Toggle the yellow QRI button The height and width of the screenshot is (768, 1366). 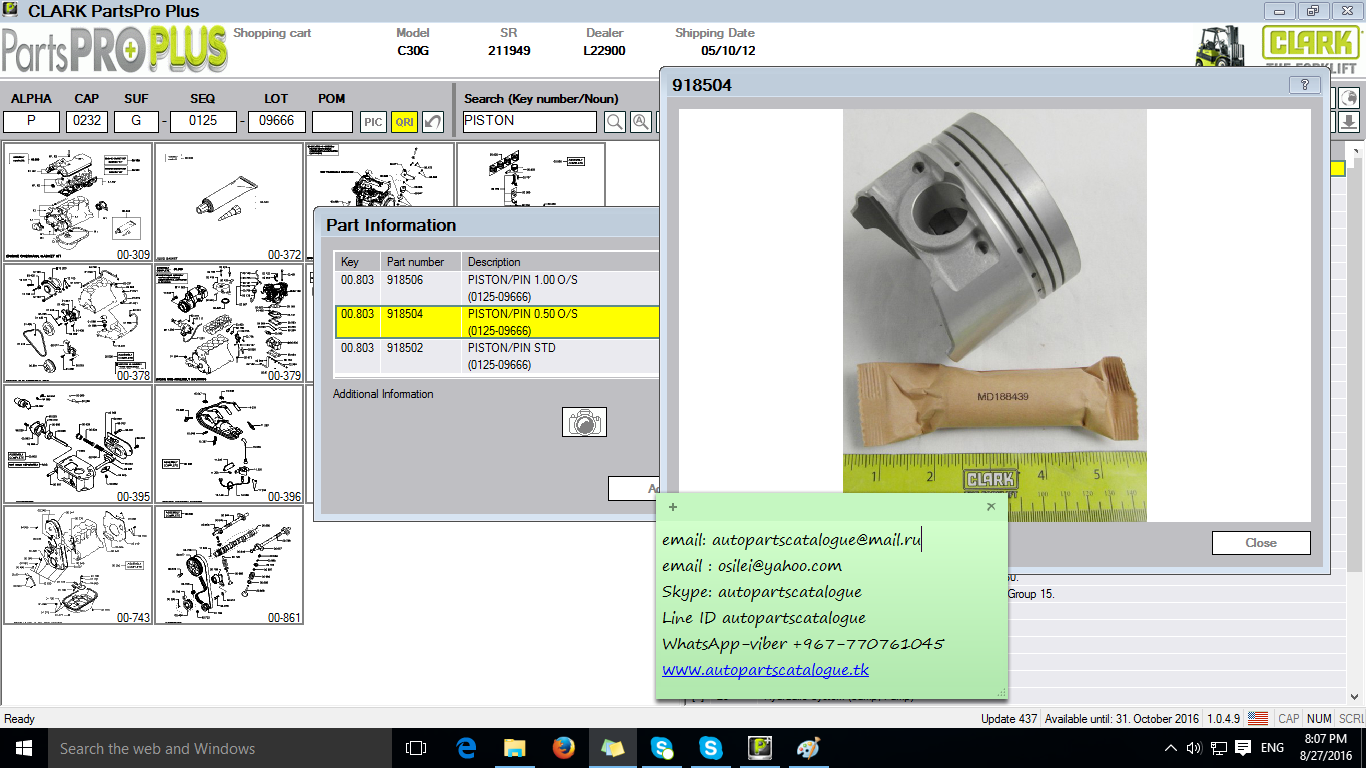404,122
